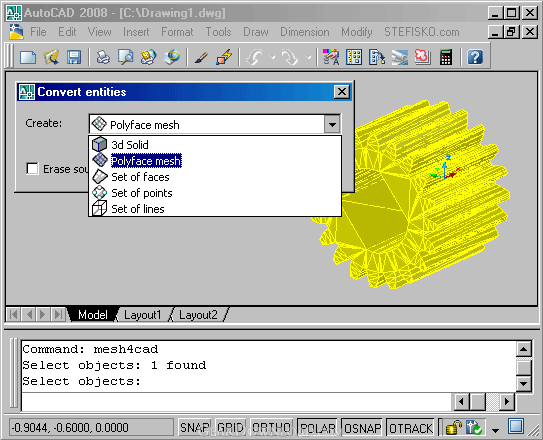This screenshot has width=543, height=440.
Task: Choose Set of points option
Action: 215,193
